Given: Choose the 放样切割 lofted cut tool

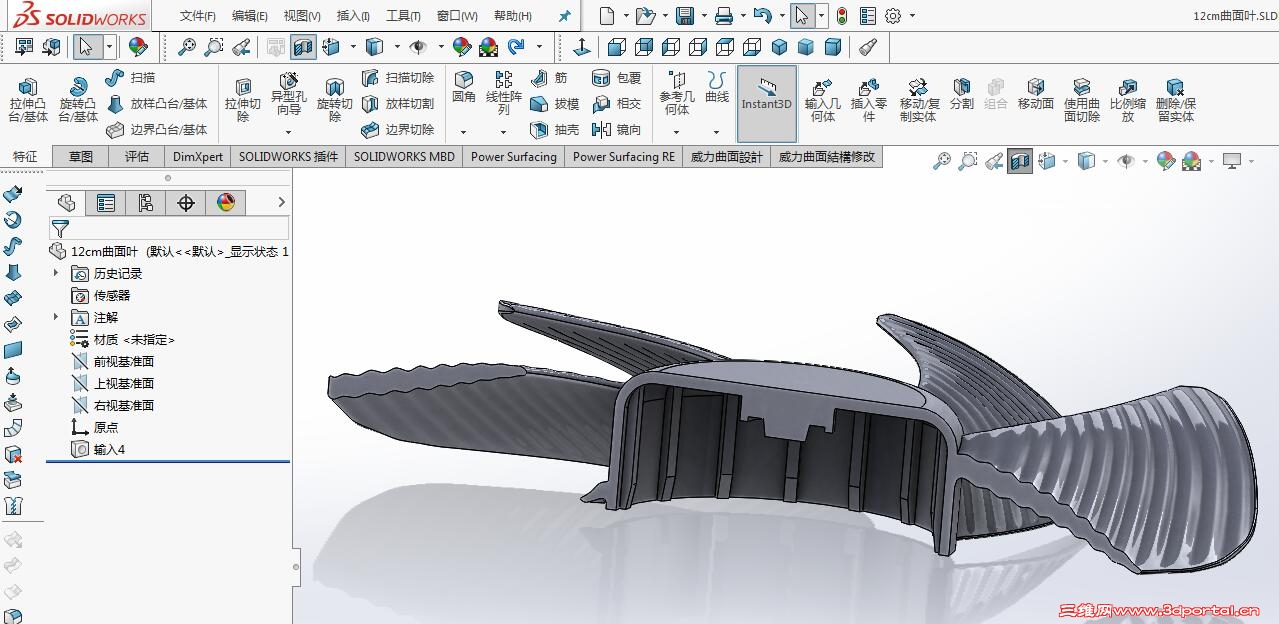Looking at the screenshot, I should point(398,104).
